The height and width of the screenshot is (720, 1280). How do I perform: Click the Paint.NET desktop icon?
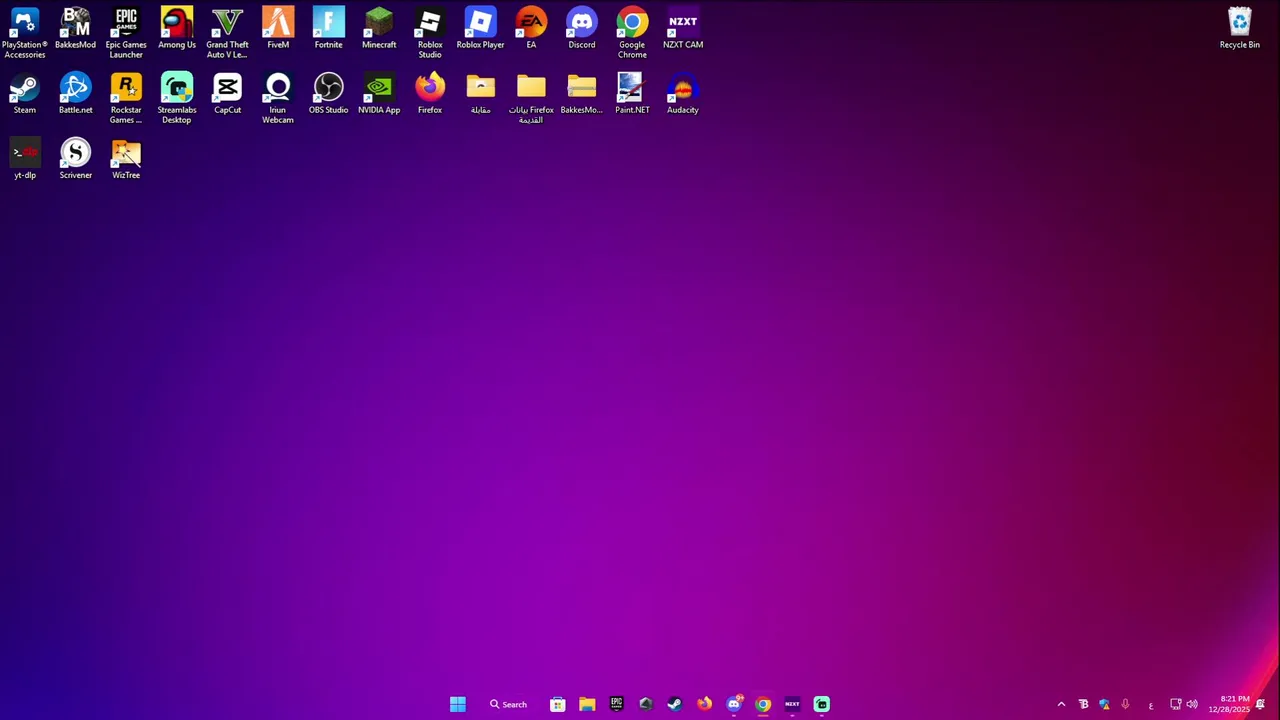click(x=632, y=94)
